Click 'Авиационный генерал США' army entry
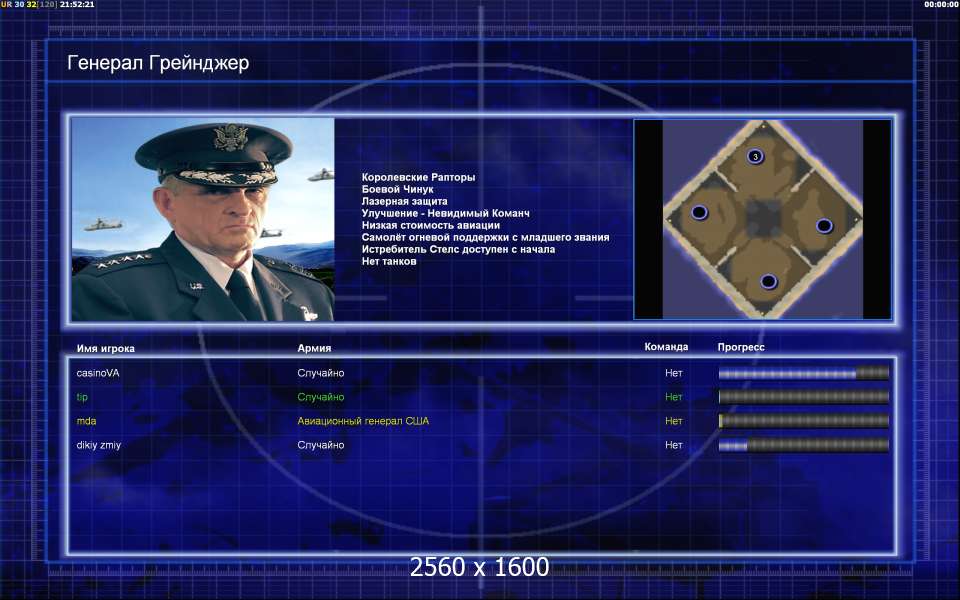Screen dimensions: 960x600 coord(363,421)
